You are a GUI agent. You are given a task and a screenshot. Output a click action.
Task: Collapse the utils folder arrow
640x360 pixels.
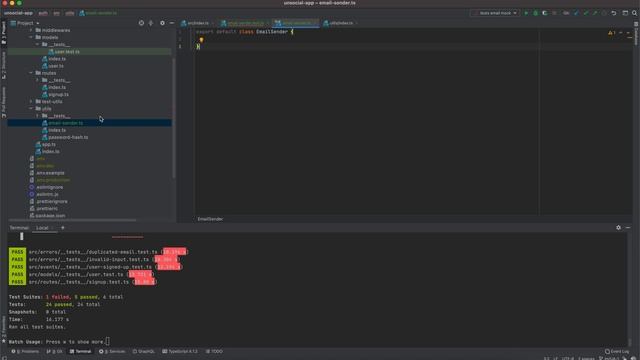(x=31, y=109)
